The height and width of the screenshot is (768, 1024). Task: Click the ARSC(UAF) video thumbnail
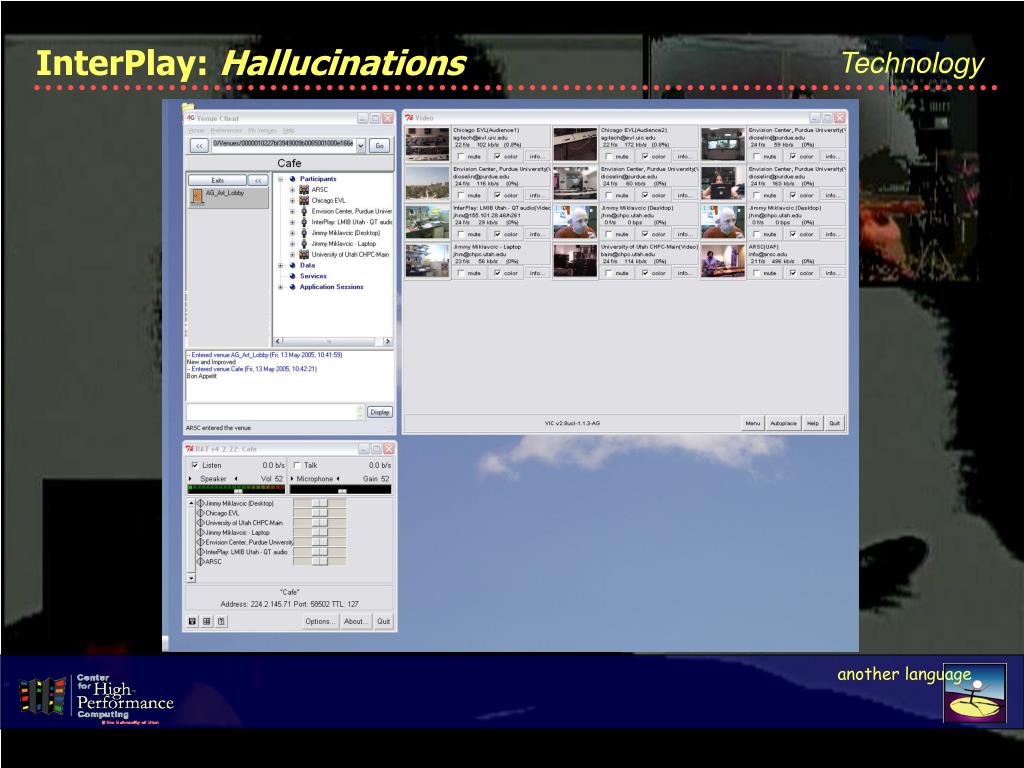pos(722,261)
